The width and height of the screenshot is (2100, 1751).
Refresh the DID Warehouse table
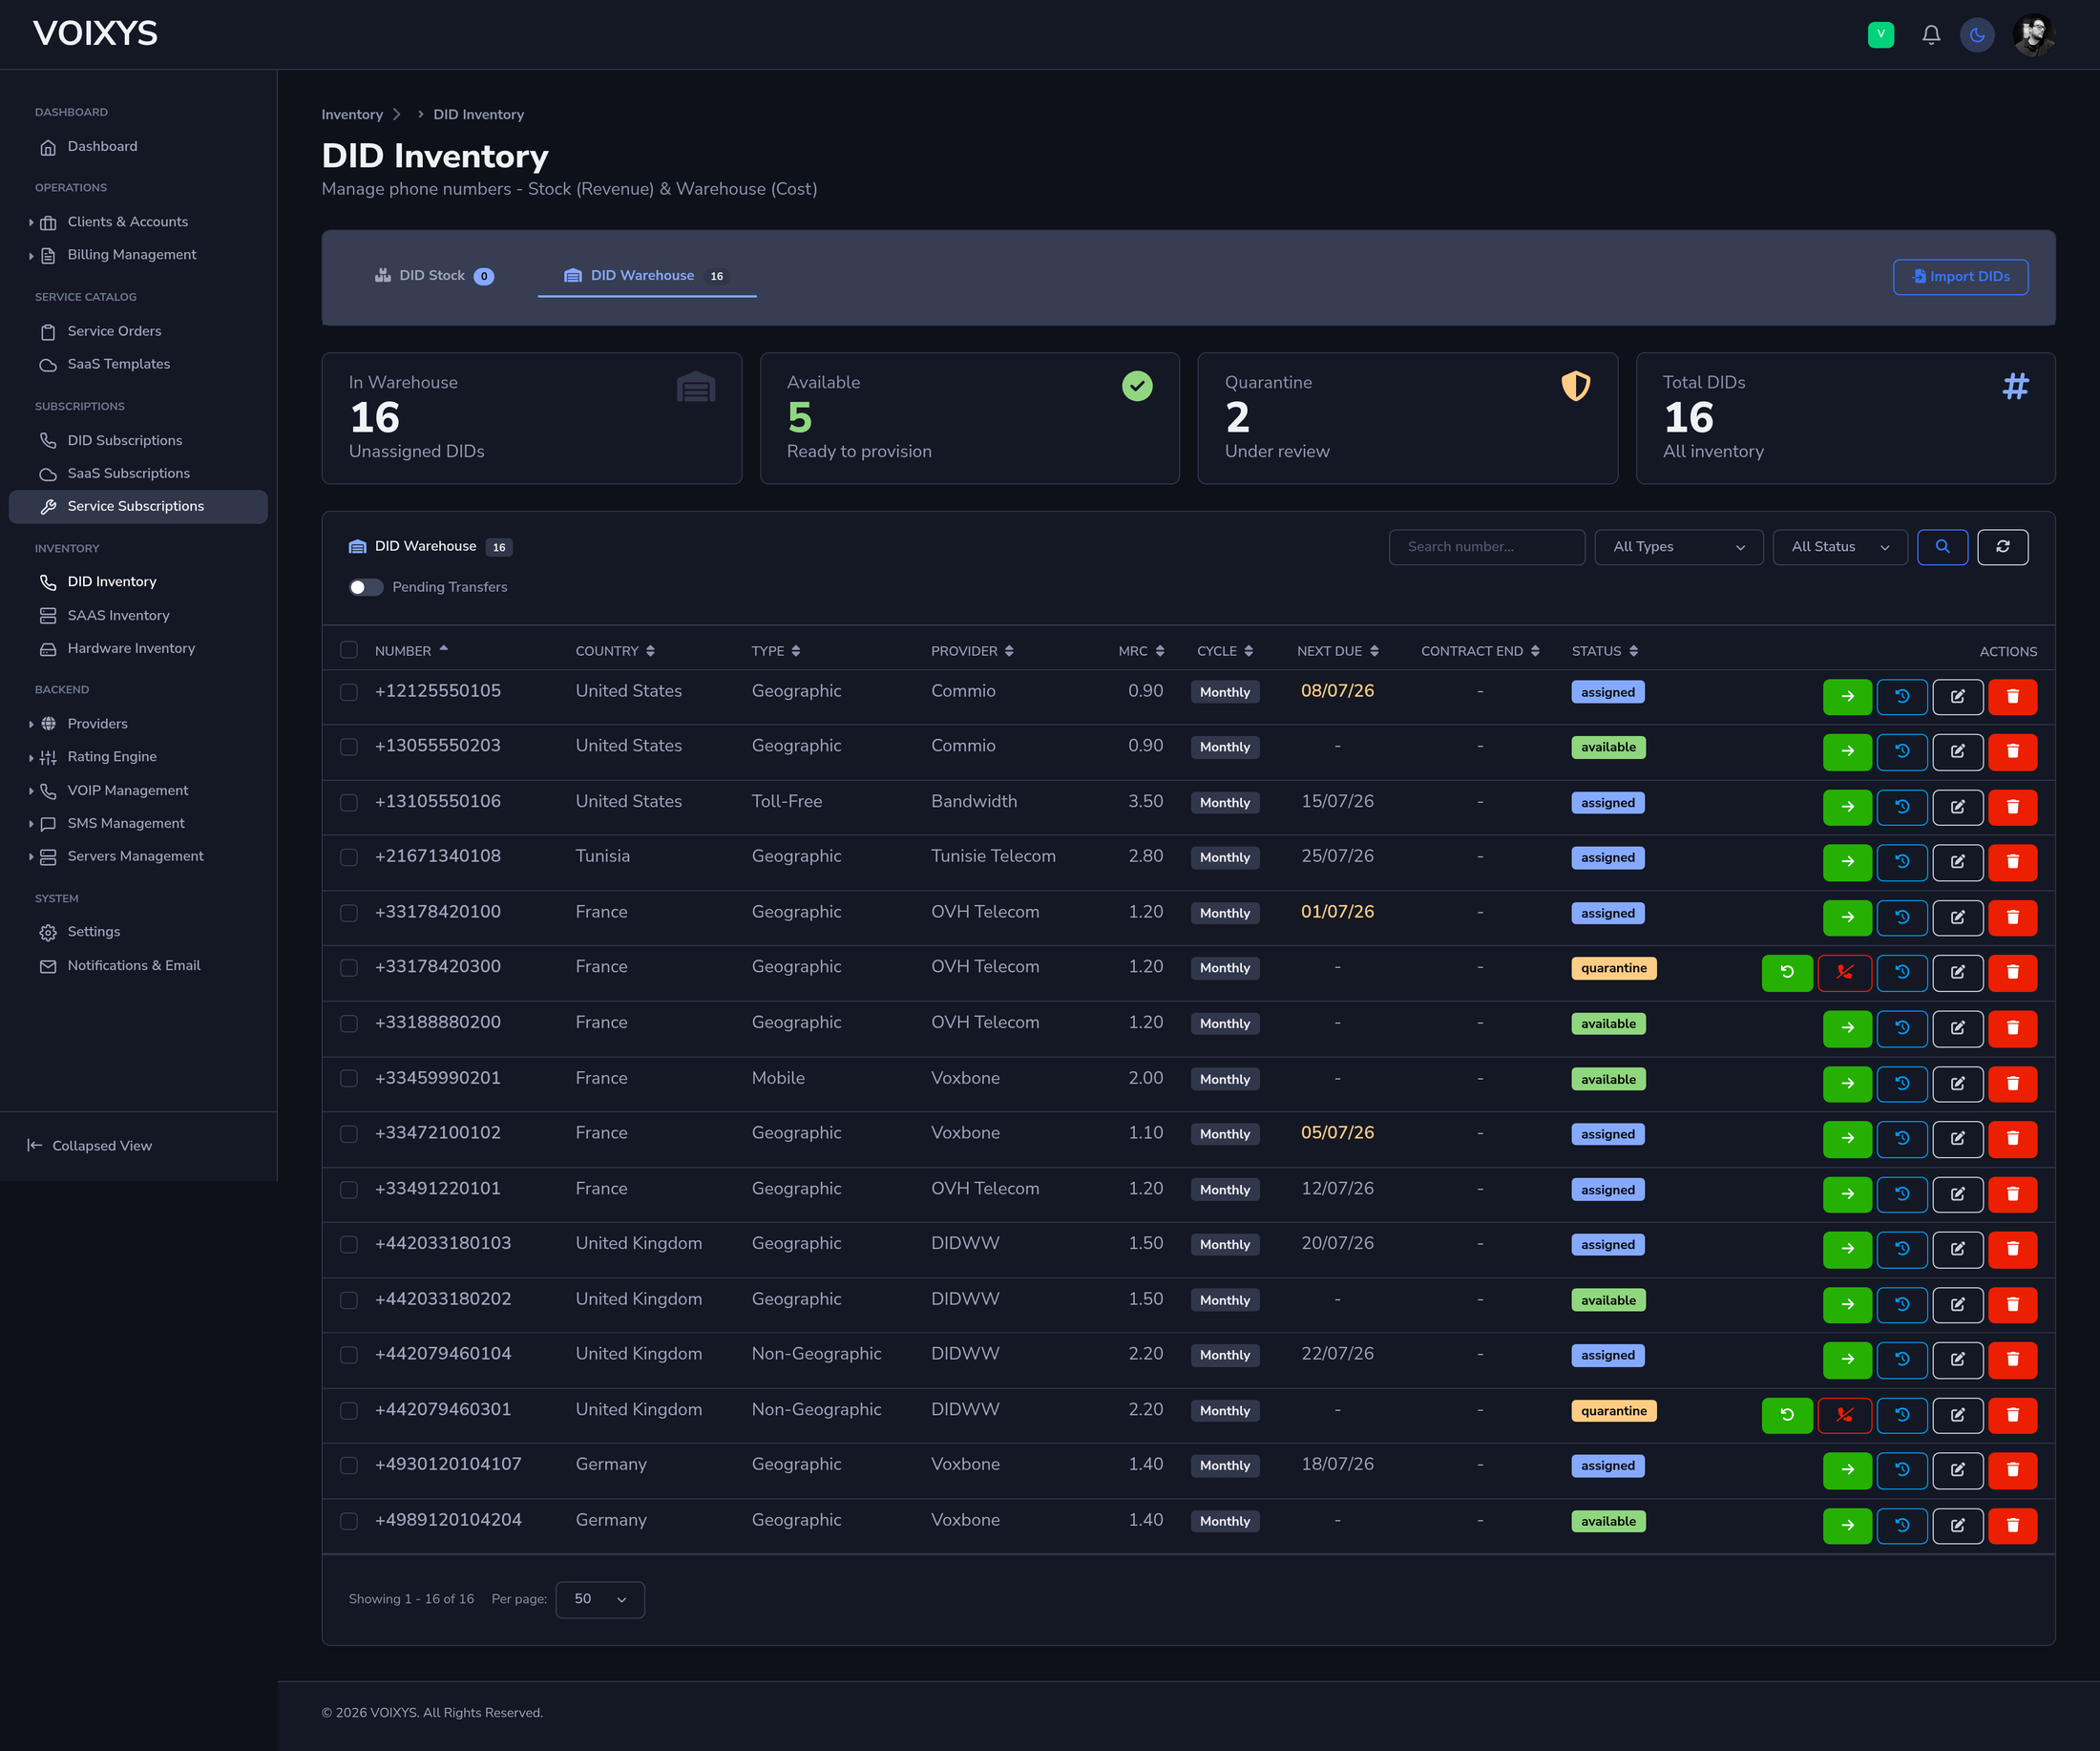(x=2002, y=547)
